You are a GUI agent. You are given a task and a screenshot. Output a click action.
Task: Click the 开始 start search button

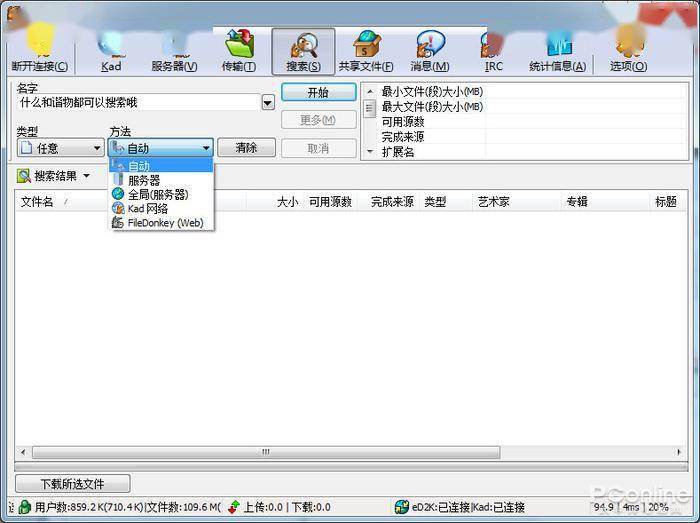318,92
